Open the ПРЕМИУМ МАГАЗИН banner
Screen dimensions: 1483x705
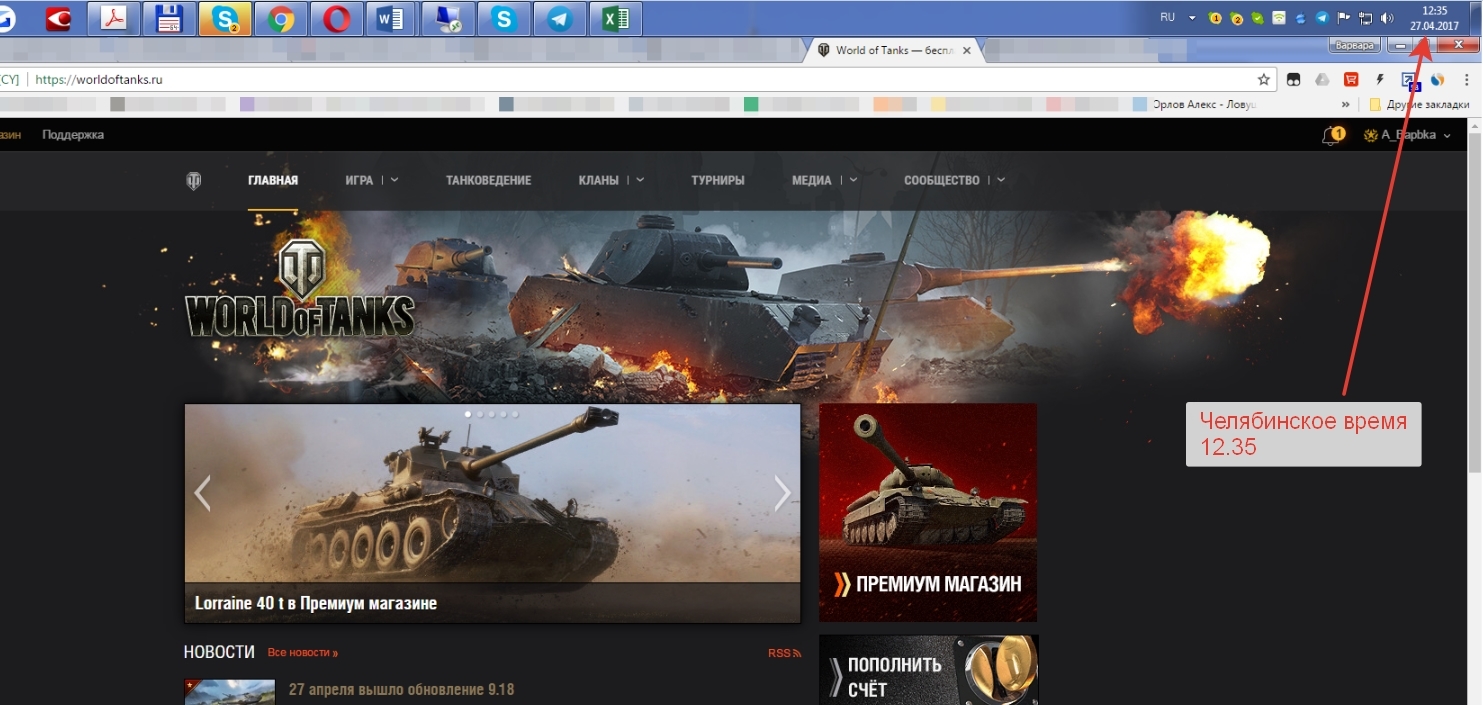coord(928,512)
